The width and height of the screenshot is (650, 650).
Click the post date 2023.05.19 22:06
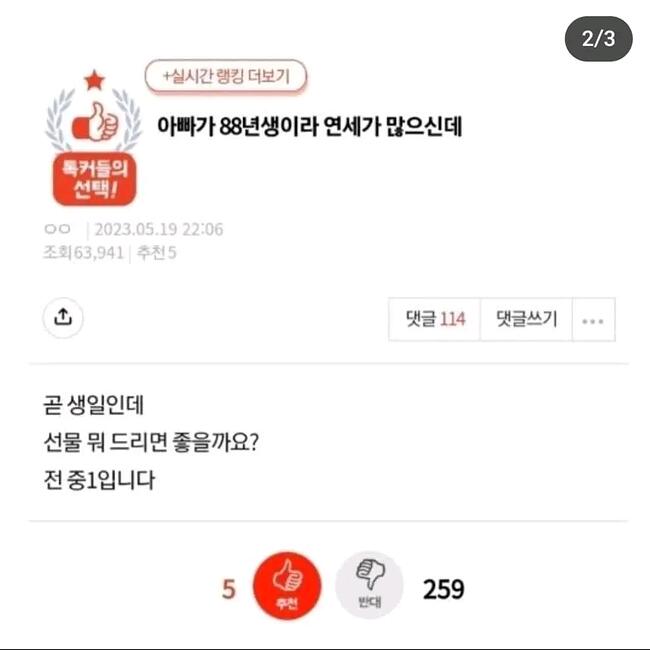point(159,229)
